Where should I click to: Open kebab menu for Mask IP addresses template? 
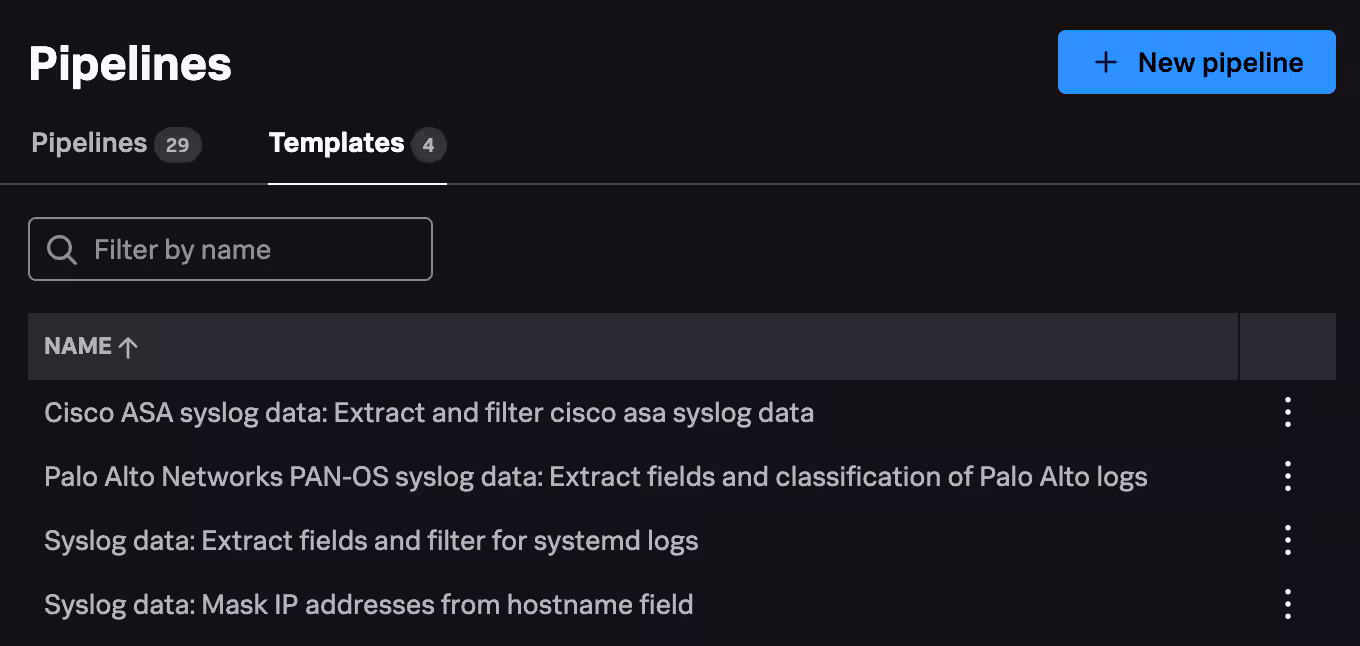pyautogui.click(x=1287, y=604)
